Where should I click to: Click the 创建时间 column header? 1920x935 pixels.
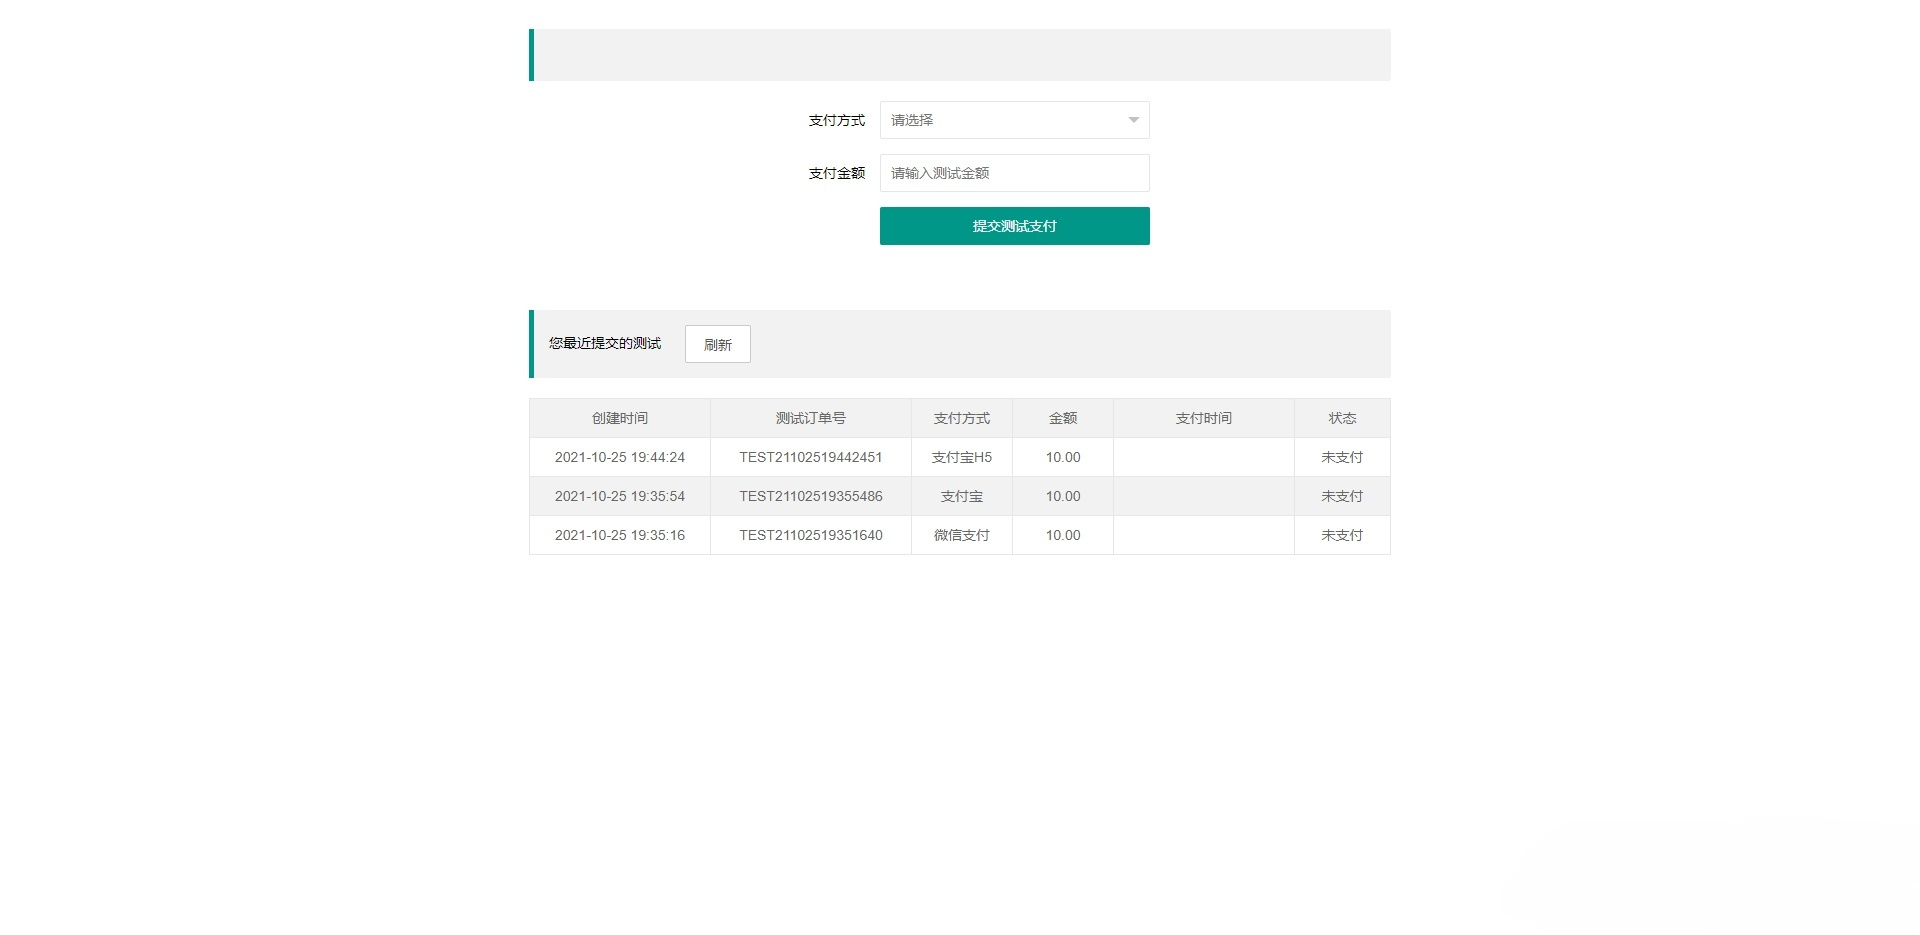[x=619, y=418]
